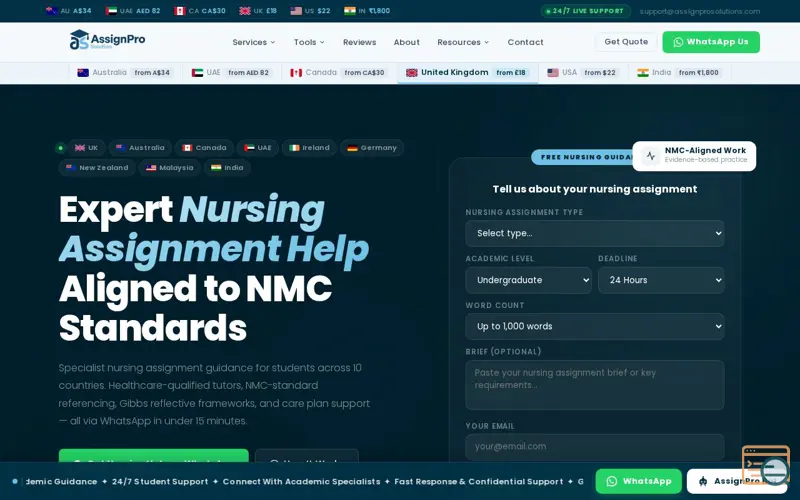Click the AssignPro logo
Image resolution: width=800 pixels, height=500 pixels.
[107, 40]
